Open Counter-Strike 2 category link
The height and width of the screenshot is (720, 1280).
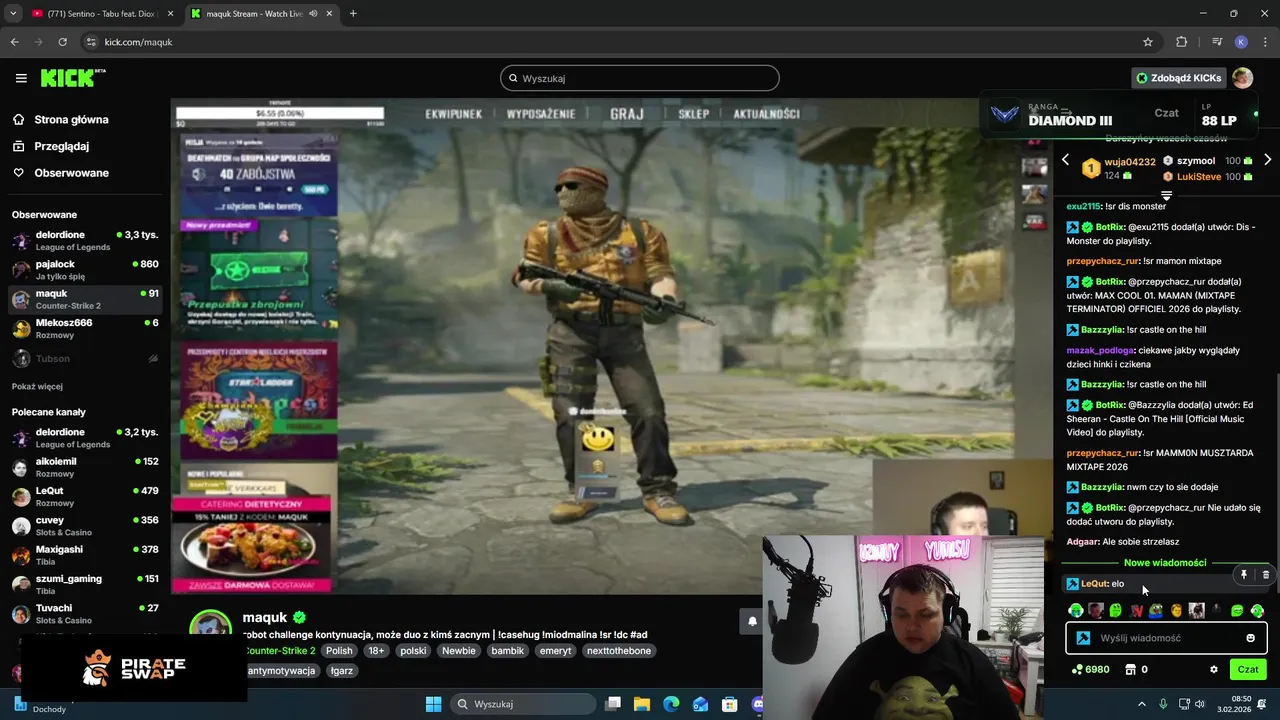[280, 650]
